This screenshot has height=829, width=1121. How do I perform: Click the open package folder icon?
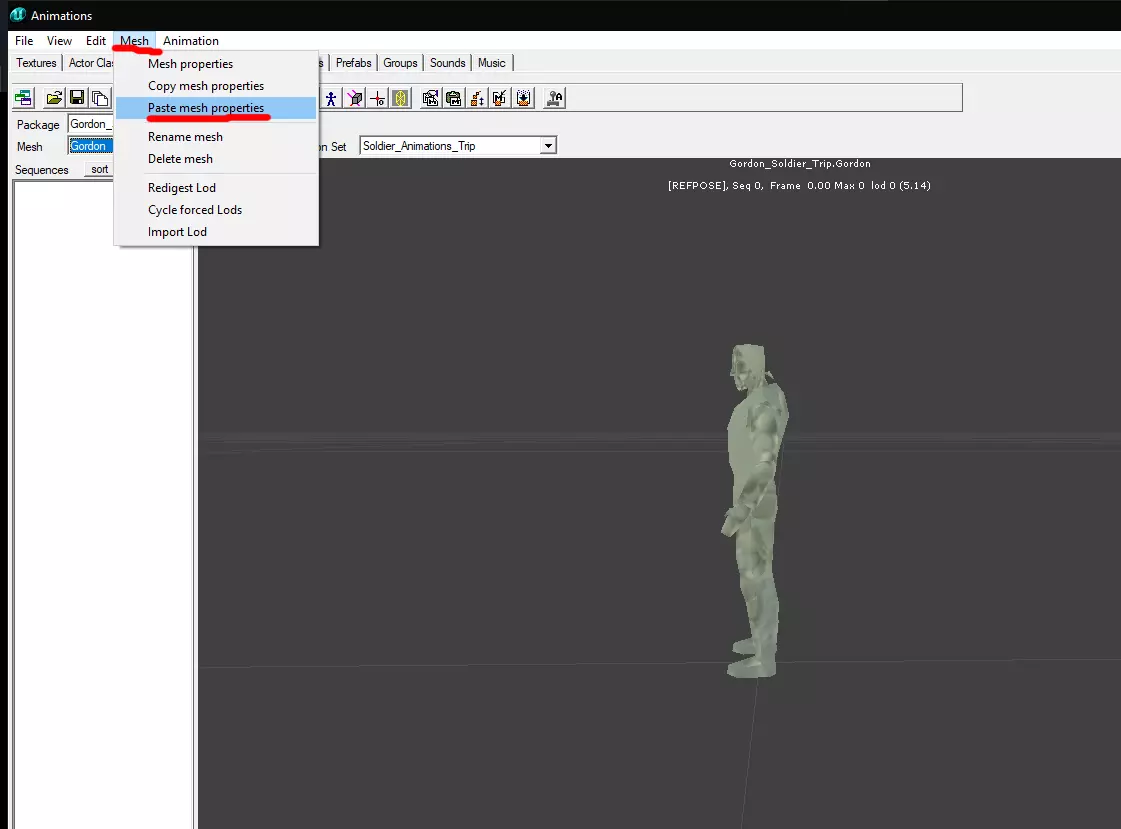click(x=54, y=98)
